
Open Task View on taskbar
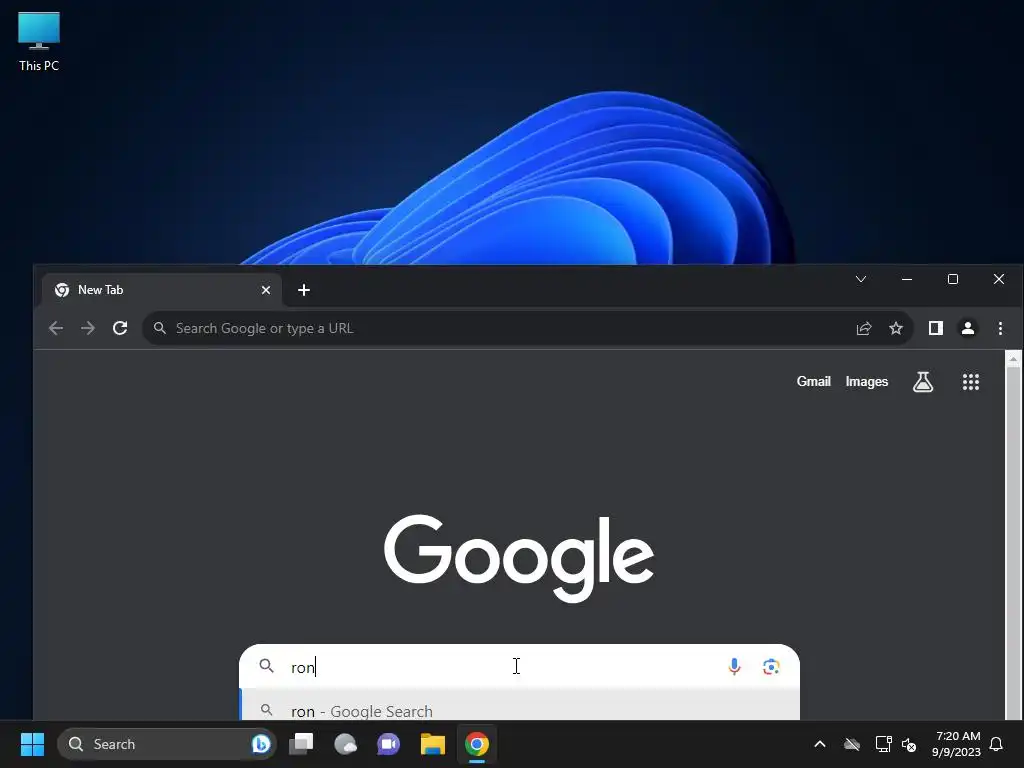point(301,744)
